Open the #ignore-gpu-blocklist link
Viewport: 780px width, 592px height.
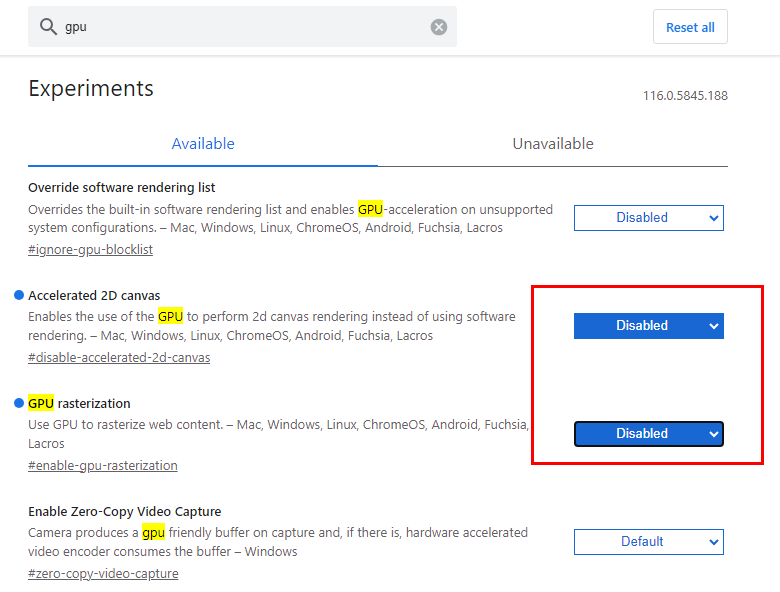pyautogui.click(x=91, y=250)
